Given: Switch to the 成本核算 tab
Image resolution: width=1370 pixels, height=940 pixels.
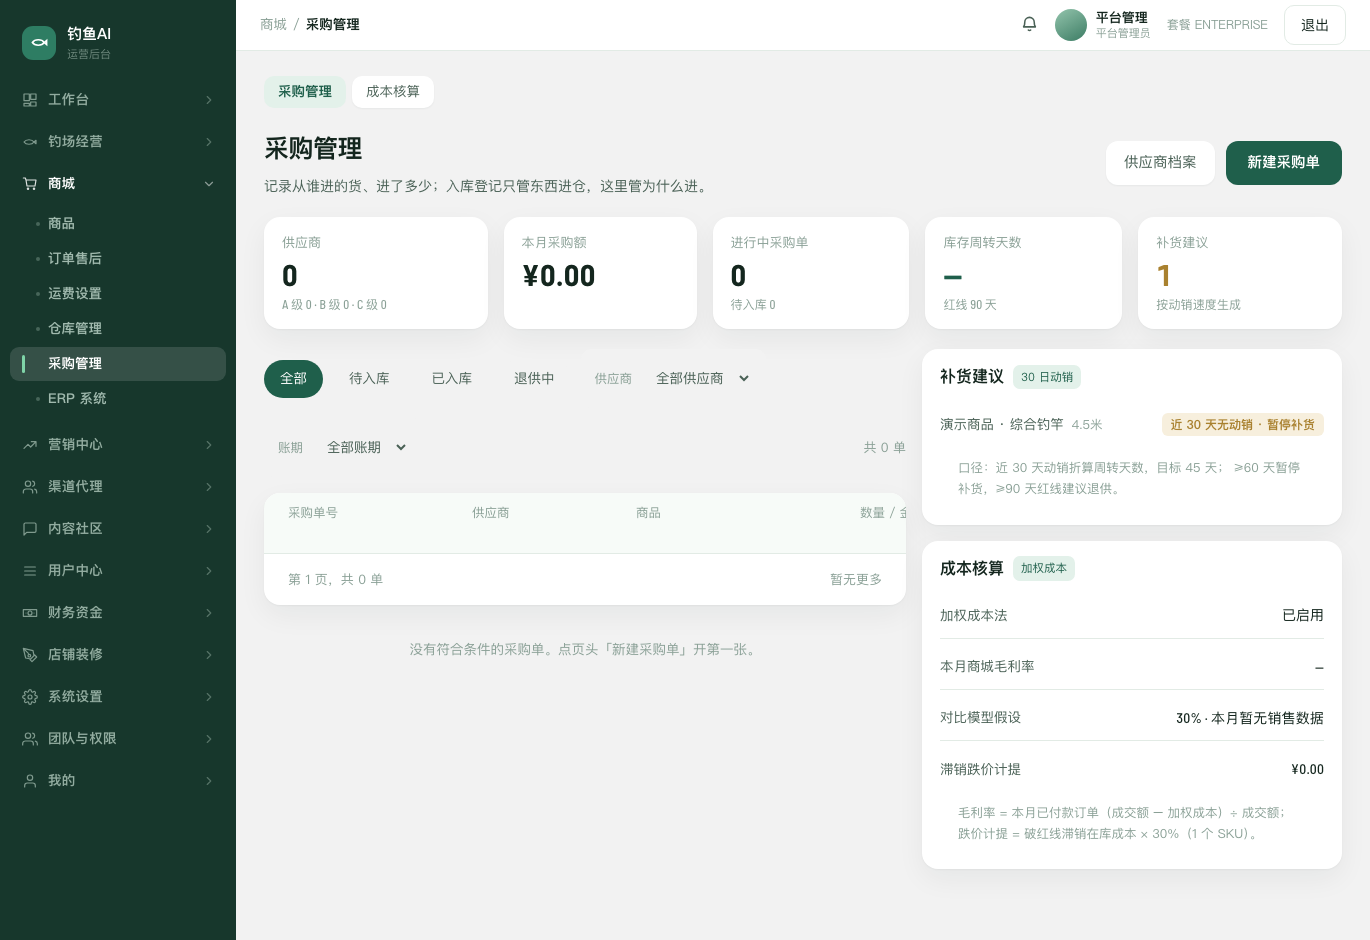Looking at the screenshot, I should coord(393,92).
